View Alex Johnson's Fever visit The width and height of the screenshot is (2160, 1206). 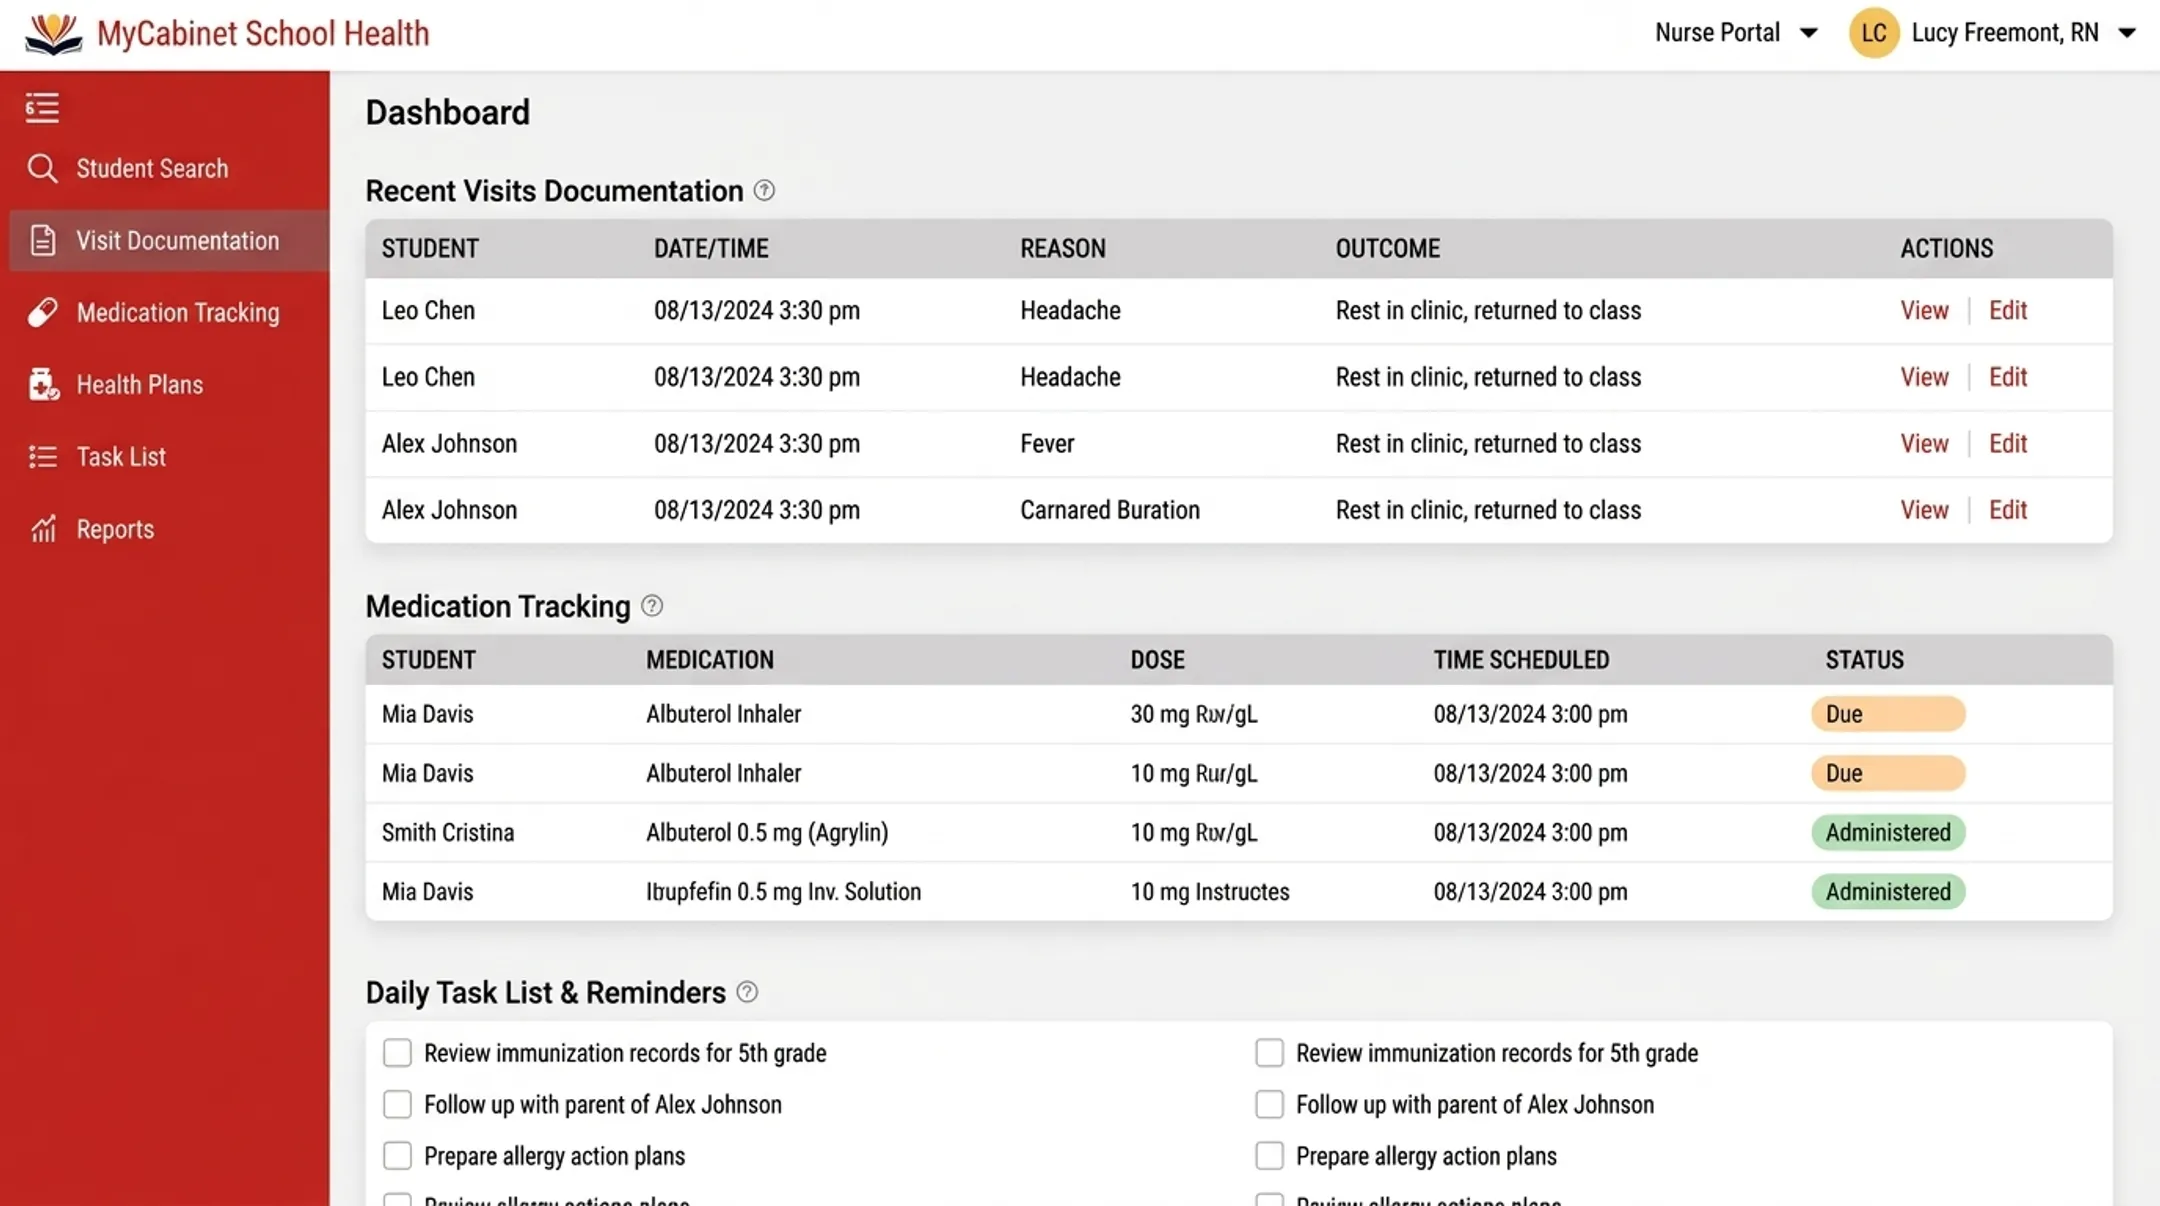(1924, 443)
